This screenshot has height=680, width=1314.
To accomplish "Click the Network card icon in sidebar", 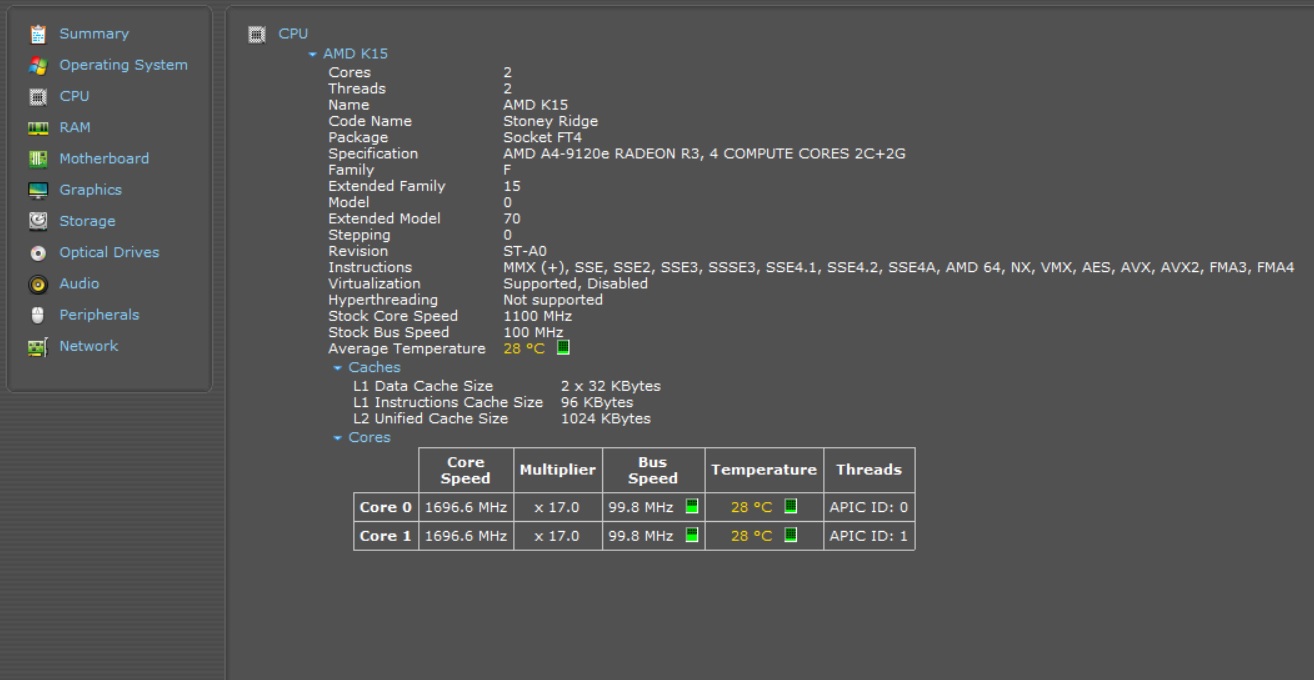I will pos(38,347).
